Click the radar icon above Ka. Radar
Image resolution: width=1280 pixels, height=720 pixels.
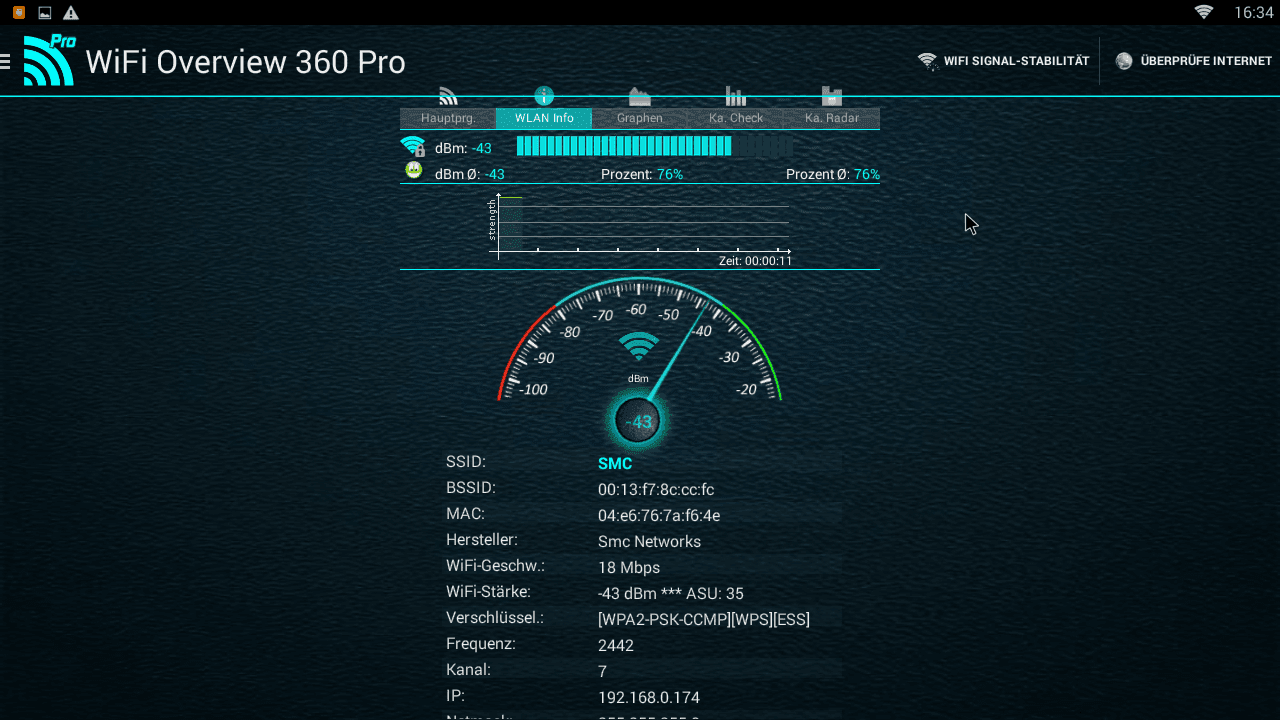click(832, 97)
